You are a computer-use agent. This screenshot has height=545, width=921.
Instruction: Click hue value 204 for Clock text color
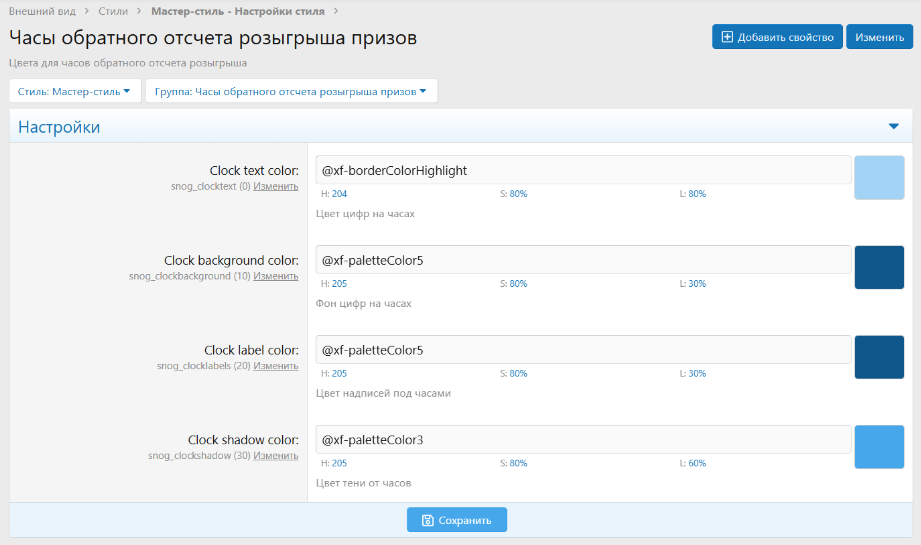(339, 194)
